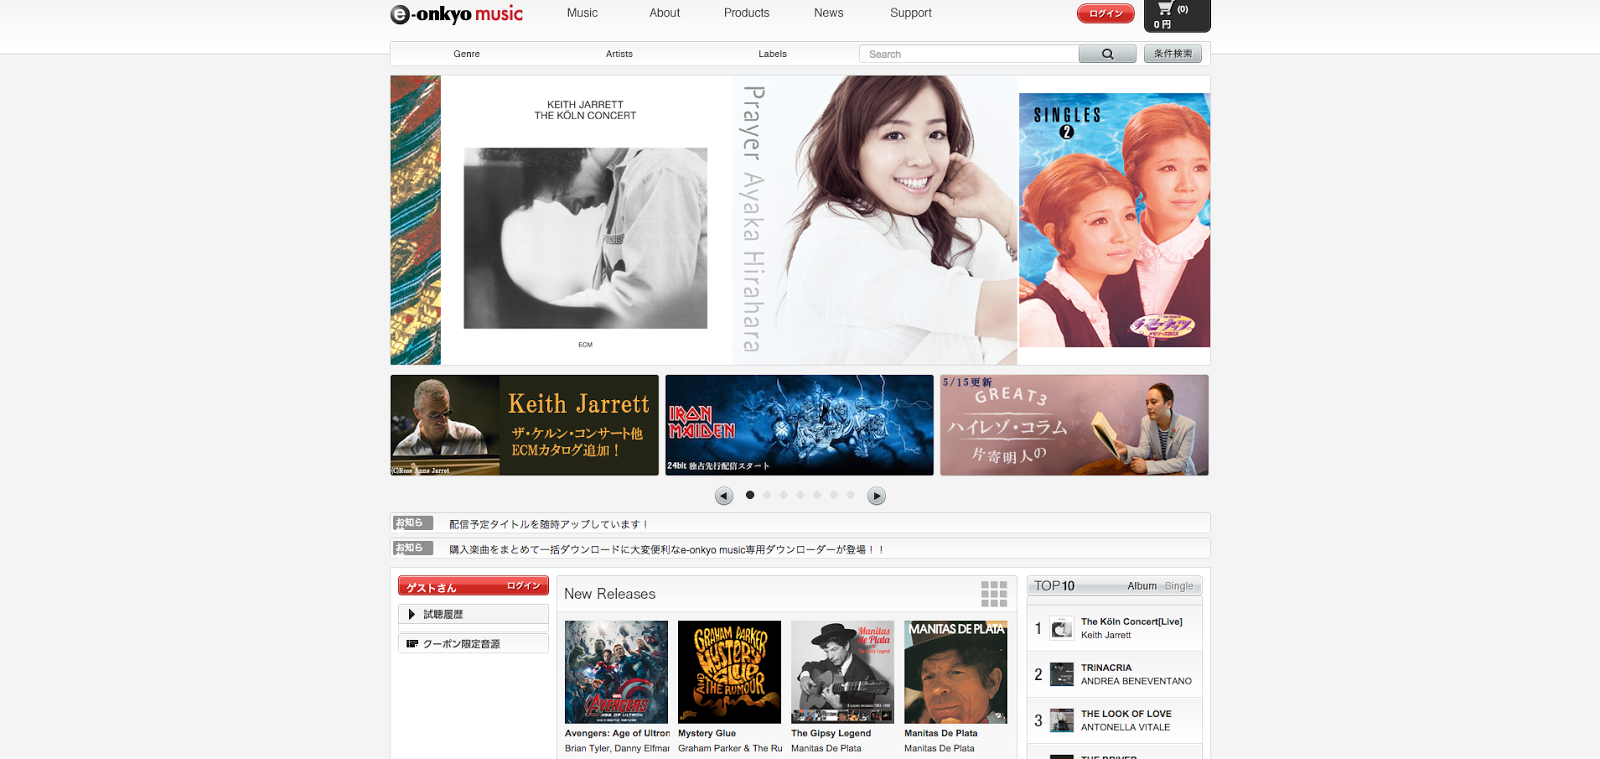Screen dimensions: 1600x759
Task: Select the fourth carousel page dot
Action: point(800,495)
